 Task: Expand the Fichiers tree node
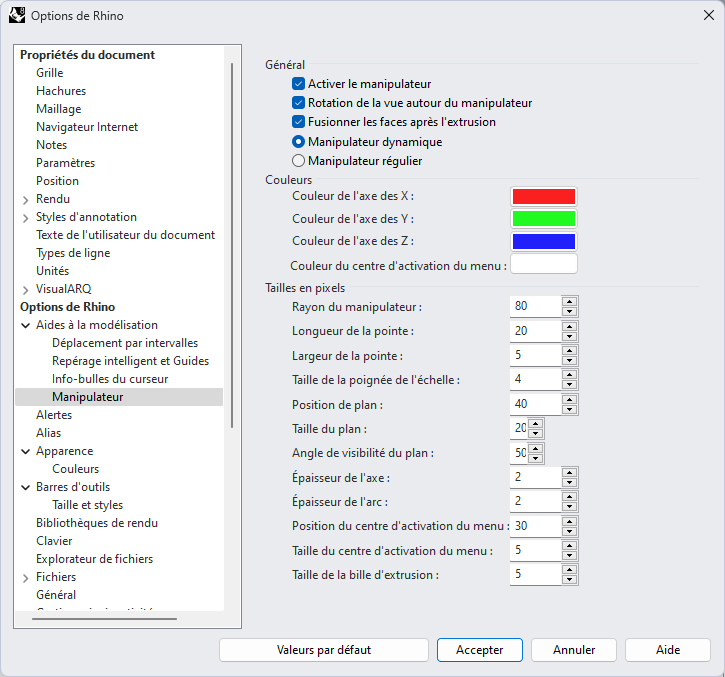pyautogui.click(x=25, y=577)
